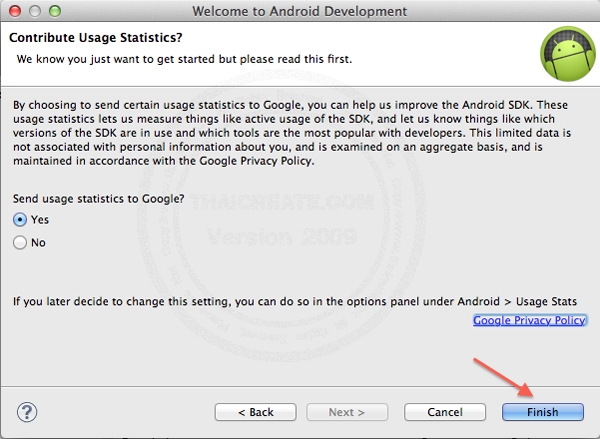Screen dimensions: 600x439
Task: Open the Google Privacy Policy link
Action: coord(529,320)
